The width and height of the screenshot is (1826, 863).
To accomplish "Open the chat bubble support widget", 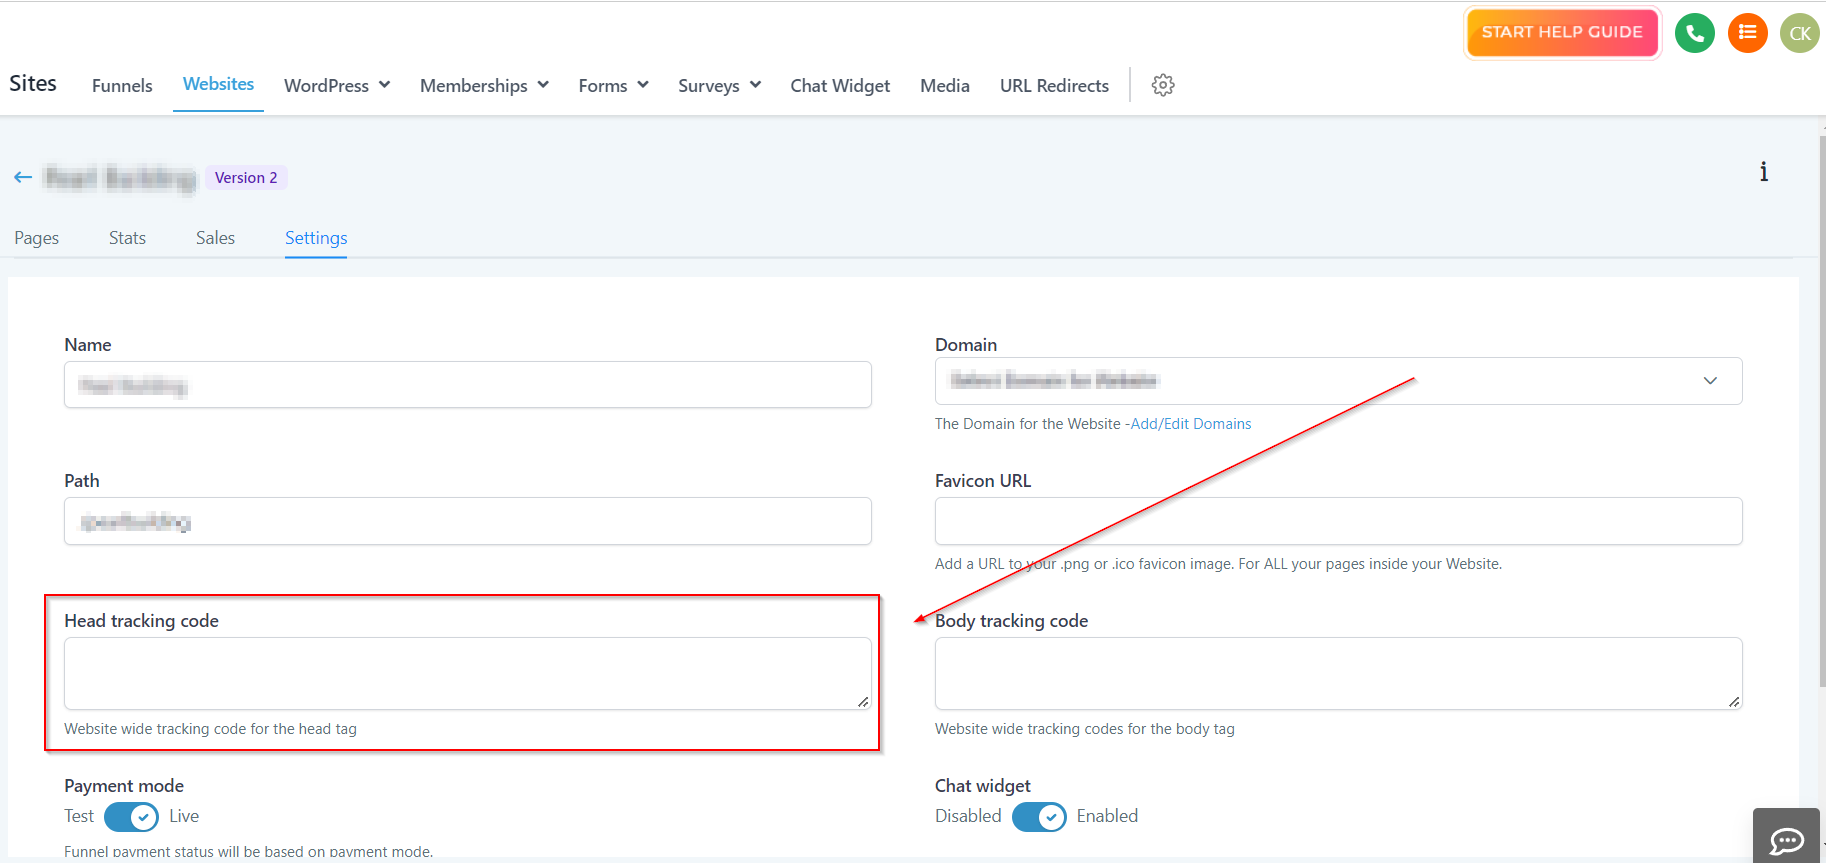I will point(1786,839).
